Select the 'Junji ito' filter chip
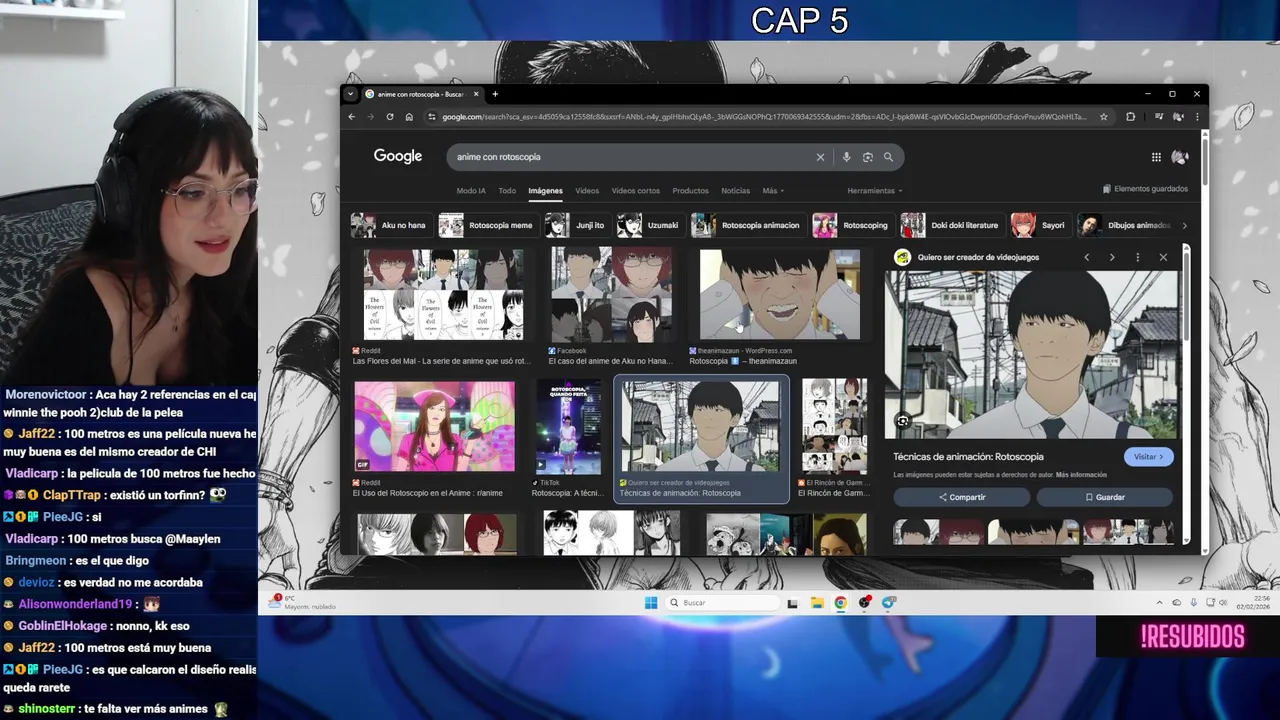The image size is (1280, 720). coord(577,225)
